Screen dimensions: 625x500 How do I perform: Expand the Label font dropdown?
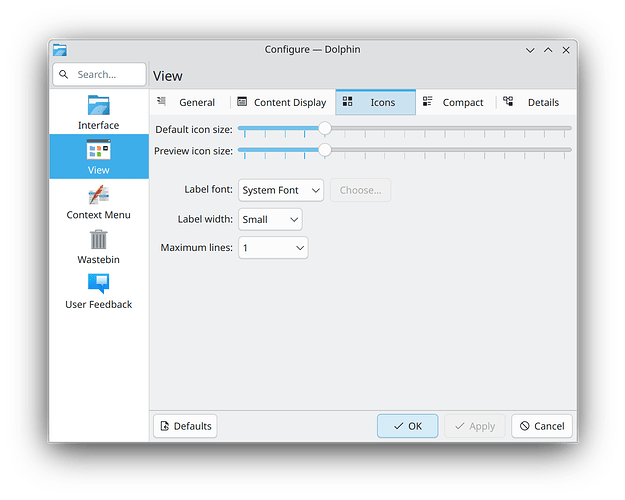281,190
